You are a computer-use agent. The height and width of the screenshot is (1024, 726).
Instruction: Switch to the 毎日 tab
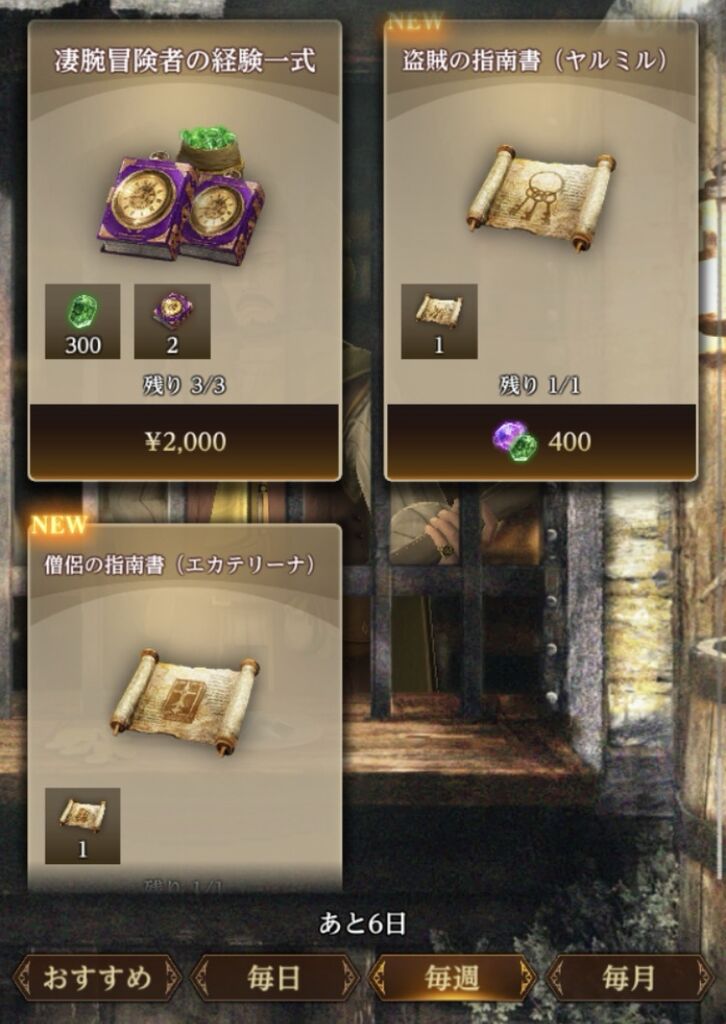coord(274,978)
